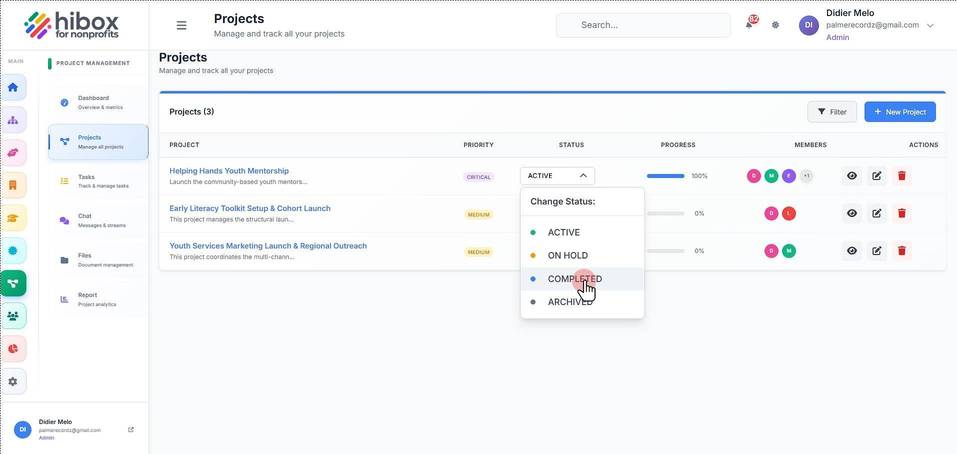Click the MEDIUM priority badge for Youth Services Marketing

tap(478, 252)
